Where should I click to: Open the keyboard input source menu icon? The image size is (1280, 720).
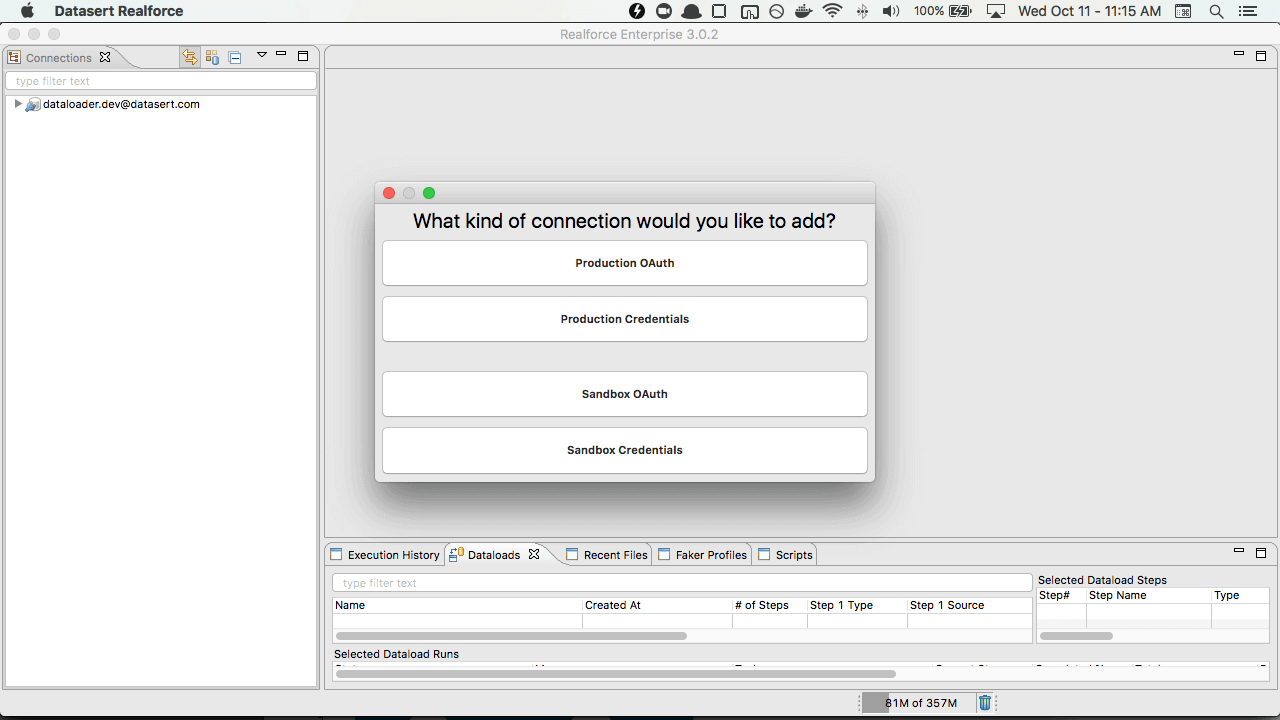tap(1183, 11)
